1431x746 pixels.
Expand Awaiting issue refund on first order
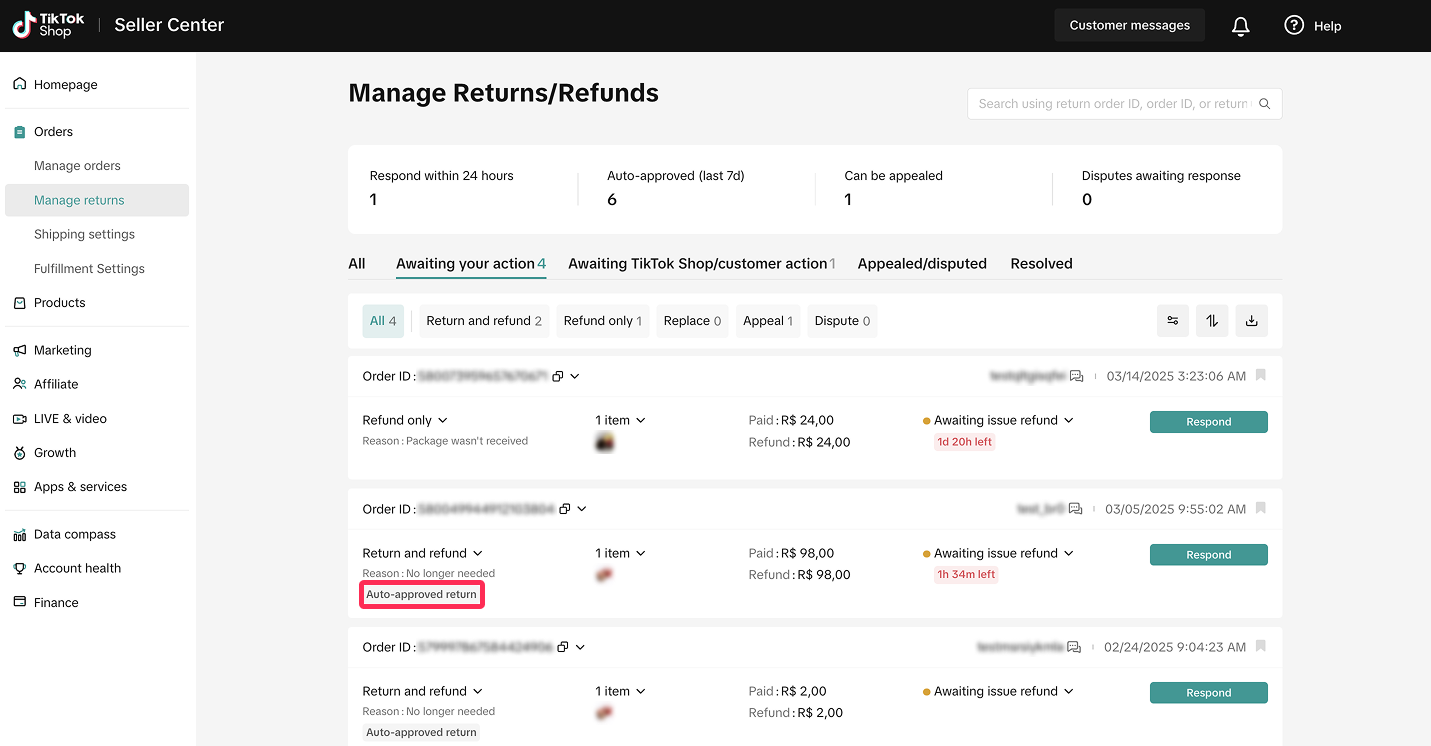pos(1068,420)
